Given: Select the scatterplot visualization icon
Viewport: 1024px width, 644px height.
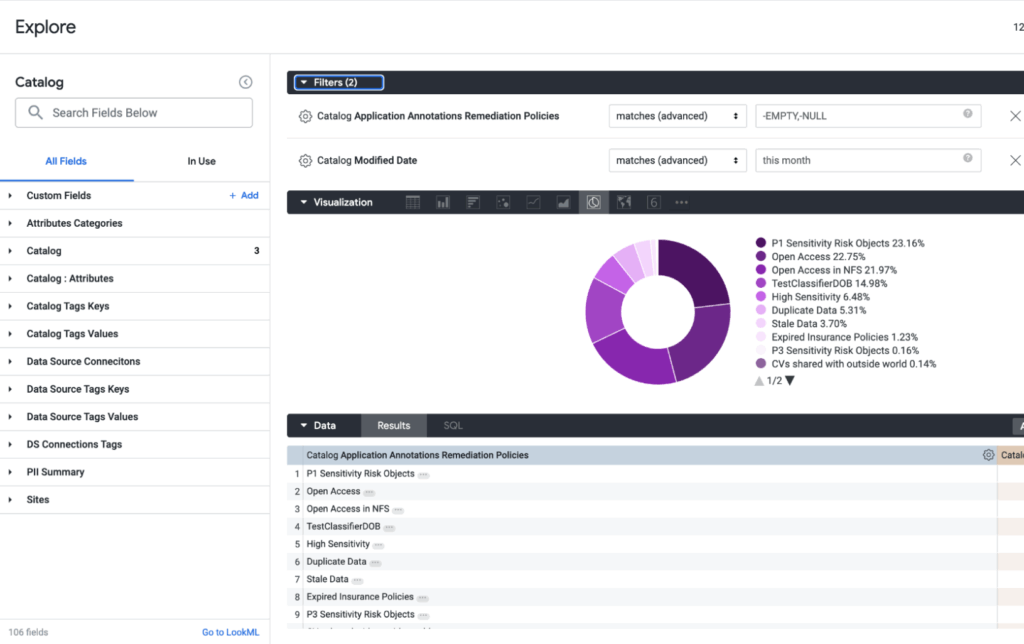Looking at the screenshot, I should (x=503, y=202).
